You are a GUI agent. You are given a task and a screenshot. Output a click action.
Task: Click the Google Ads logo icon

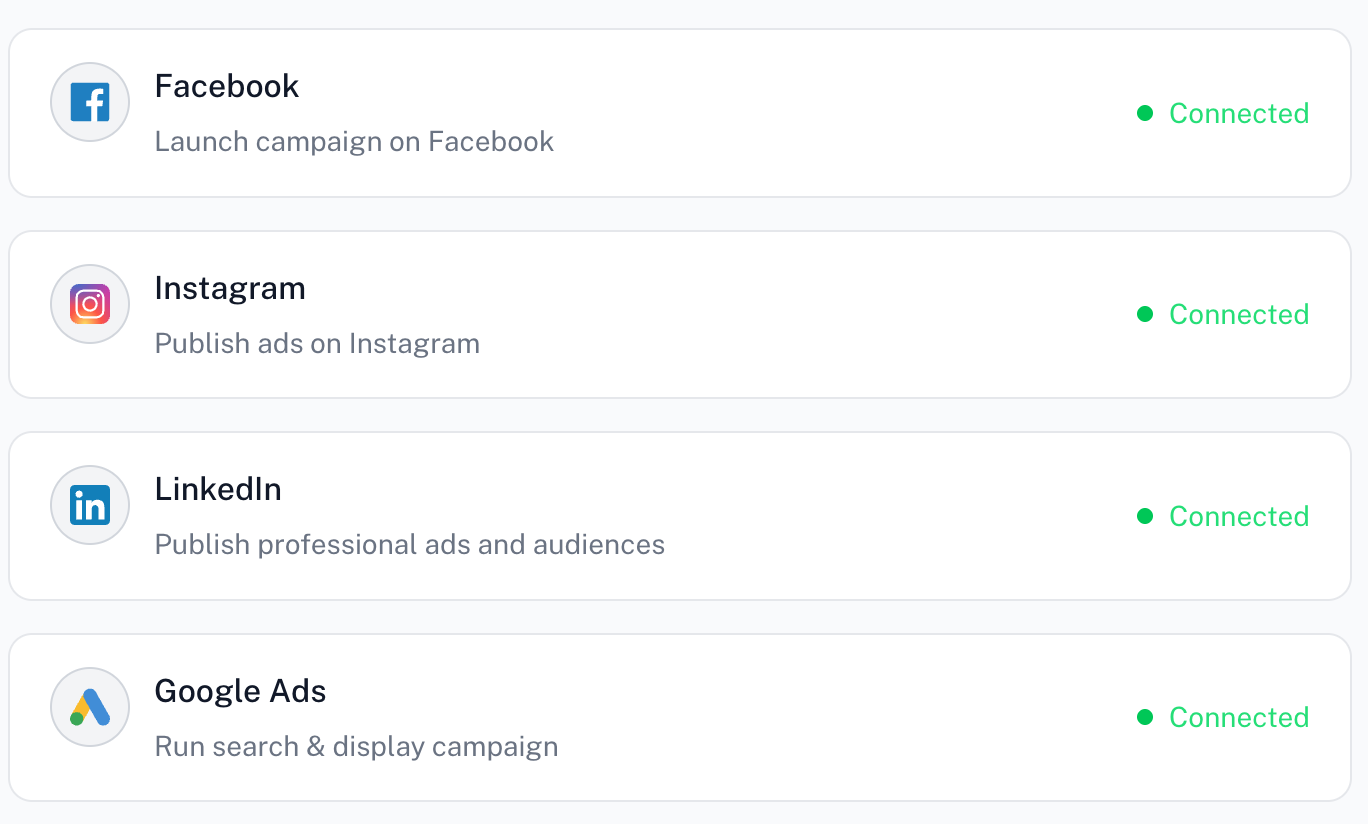(90, 707)
